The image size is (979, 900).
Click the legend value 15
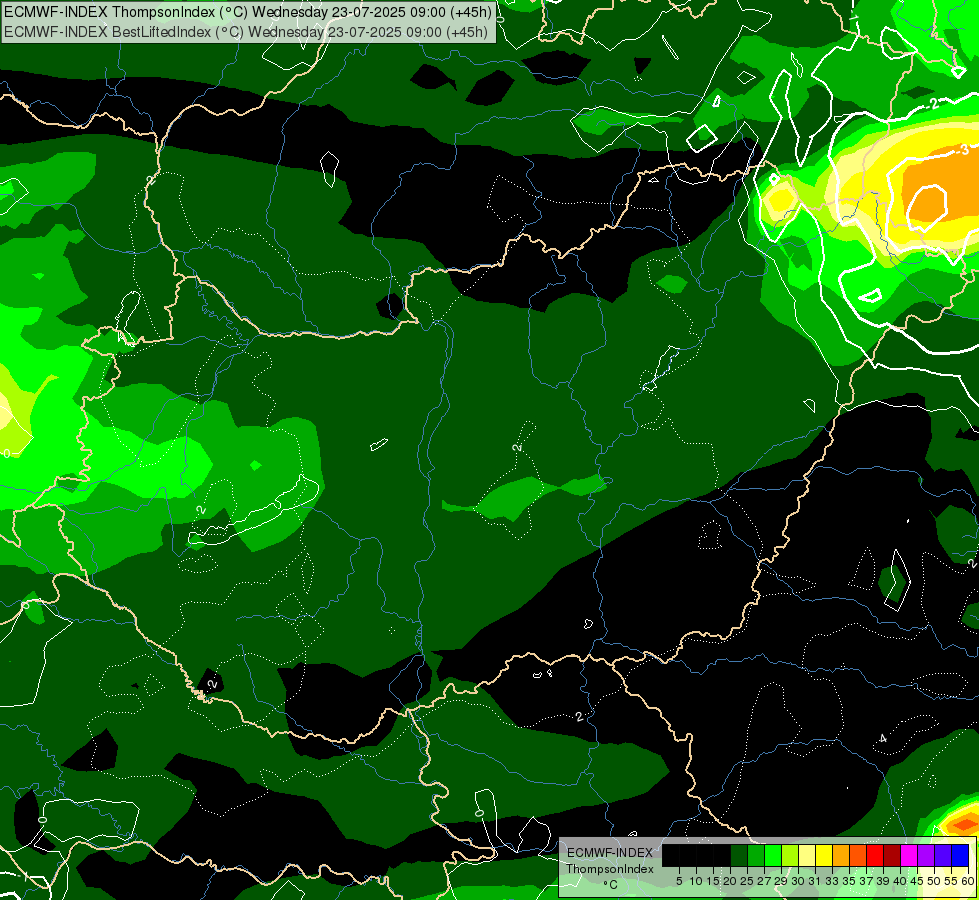714,881
